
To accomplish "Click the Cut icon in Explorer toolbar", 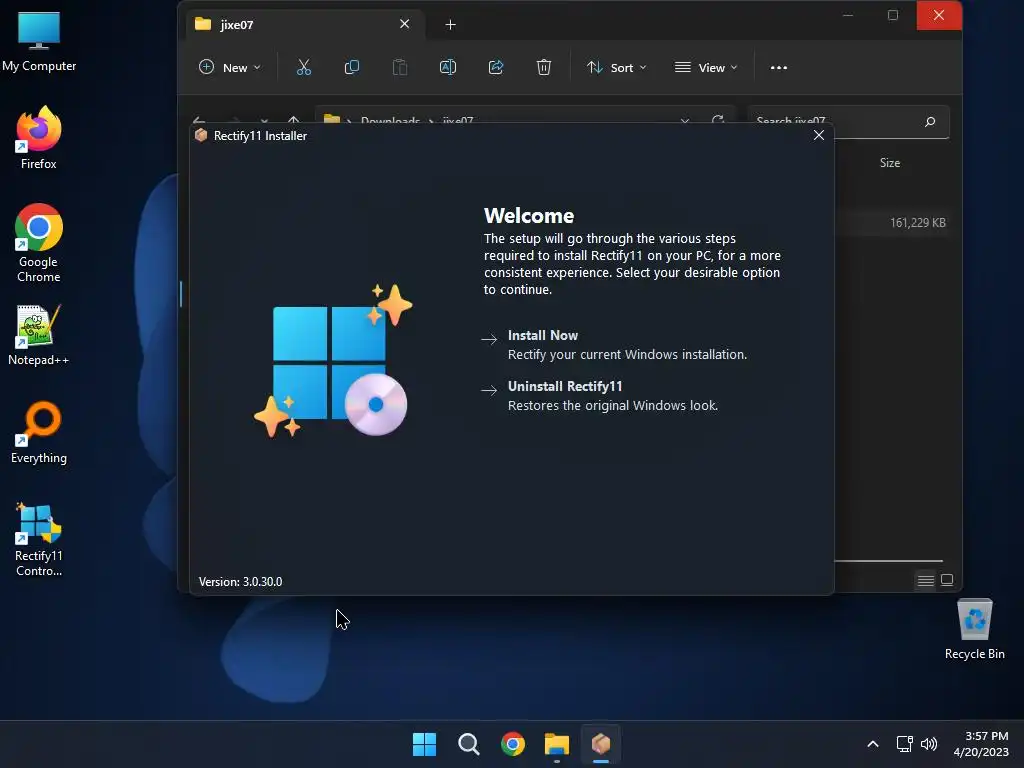I will 304,67.
